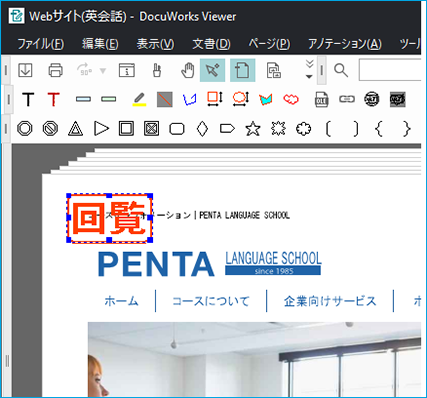This screenshot has width=427, height=398.
Task: Select the starburst shape stamp
Action: click(x=278, y=128)
